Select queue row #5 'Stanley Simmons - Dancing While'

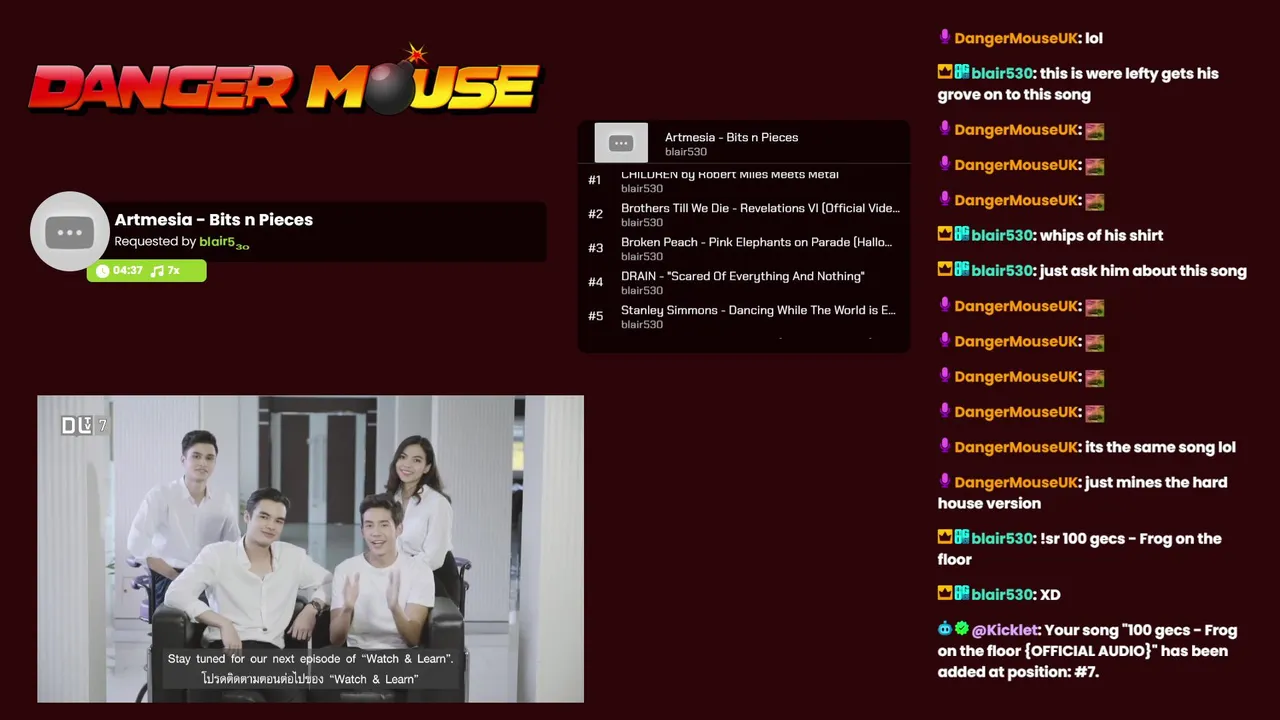point(744,317)
